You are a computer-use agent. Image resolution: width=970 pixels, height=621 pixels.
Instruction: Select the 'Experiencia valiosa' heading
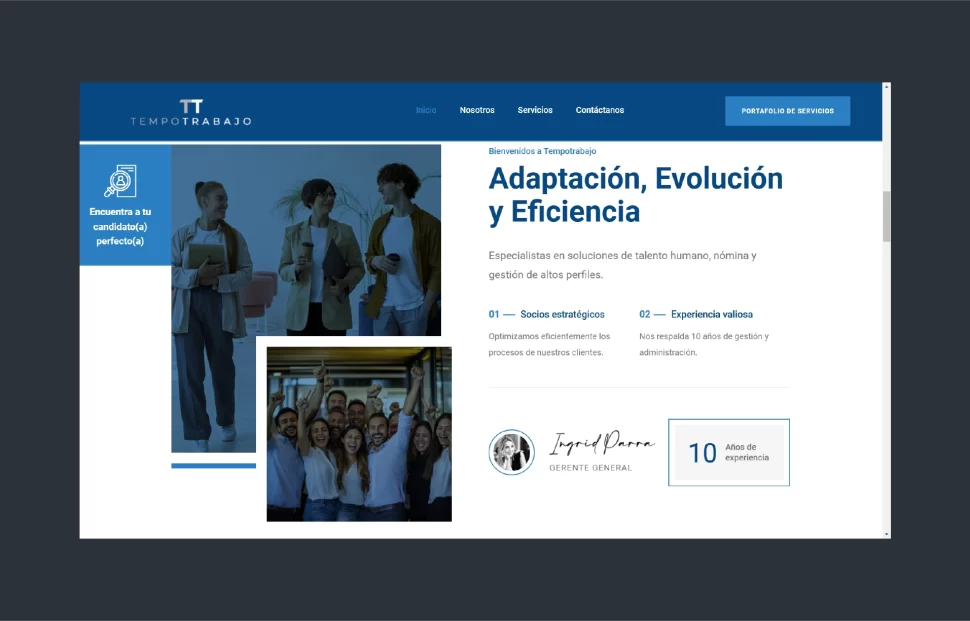[711, 314]
